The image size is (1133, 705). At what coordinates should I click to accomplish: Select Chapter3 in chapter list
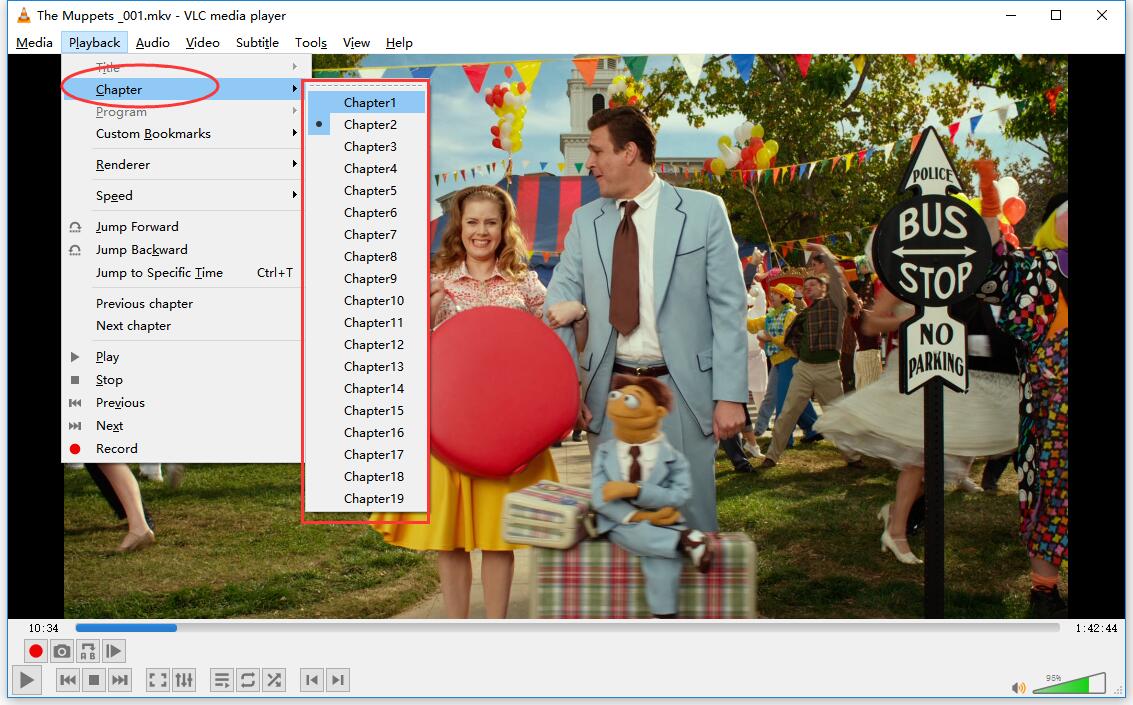(366, 147)
